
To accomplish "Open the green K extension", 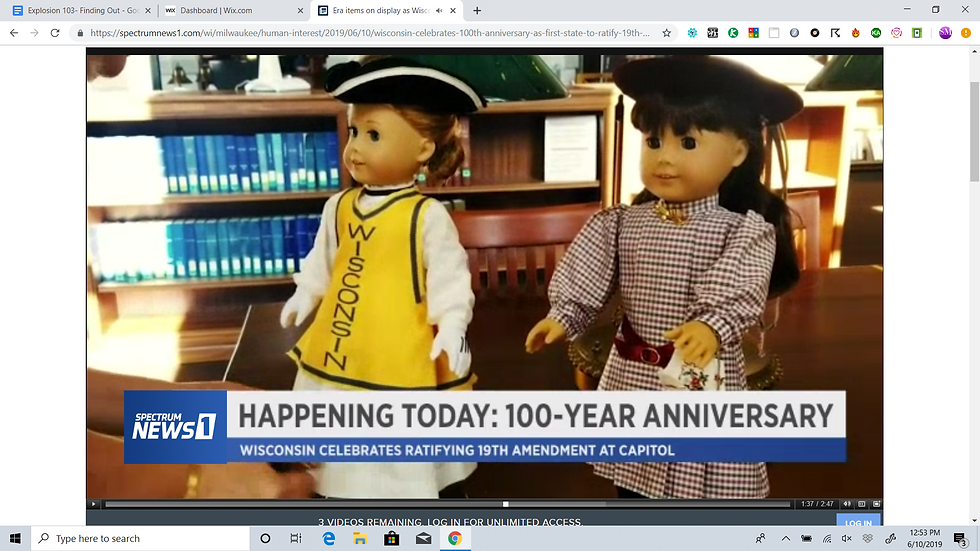I will coord(733,33).
